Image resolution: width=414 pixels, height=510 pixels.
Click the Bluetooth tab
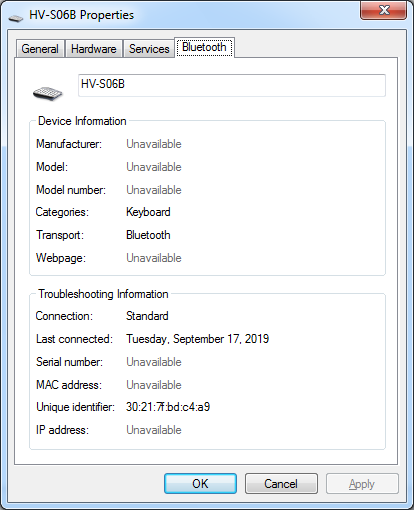click(x=204, y=47)
